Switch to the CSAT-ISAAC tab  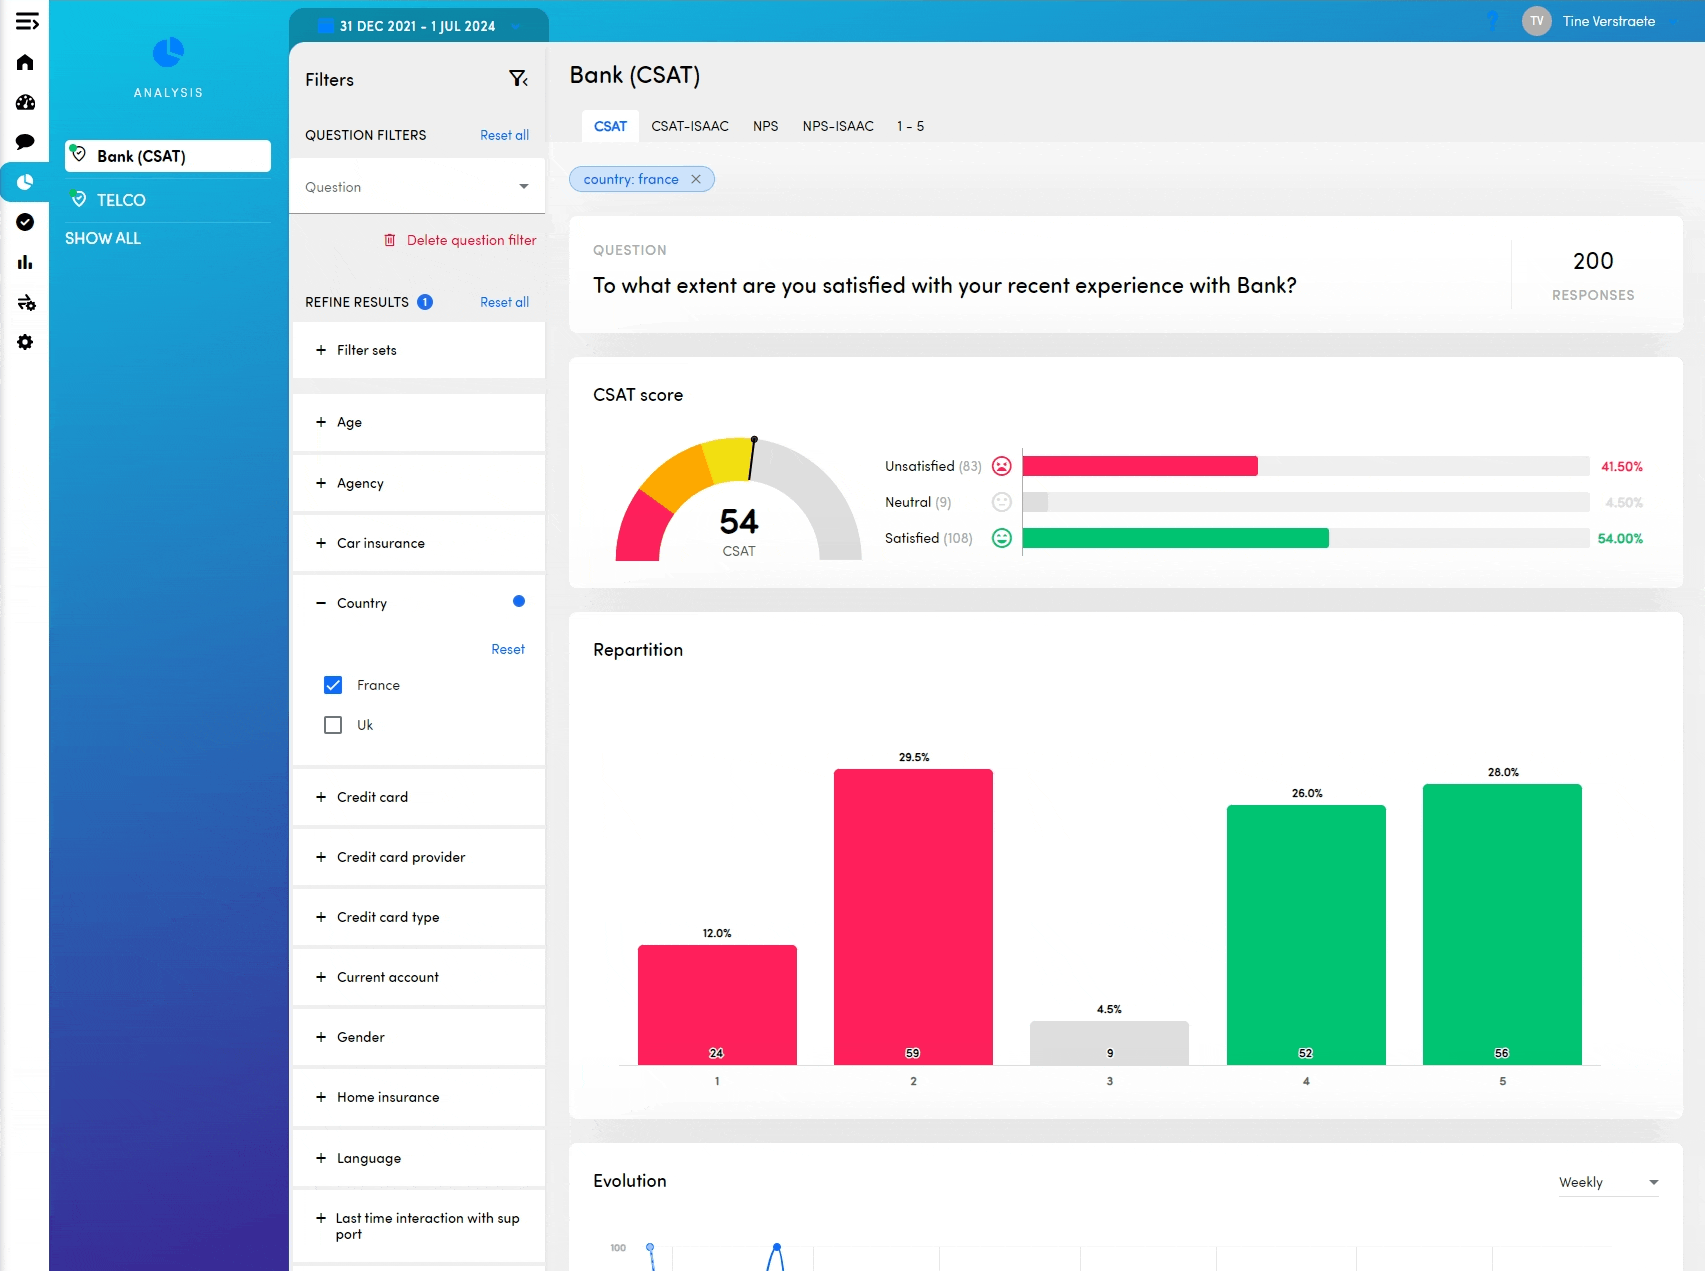coord(689,126)
